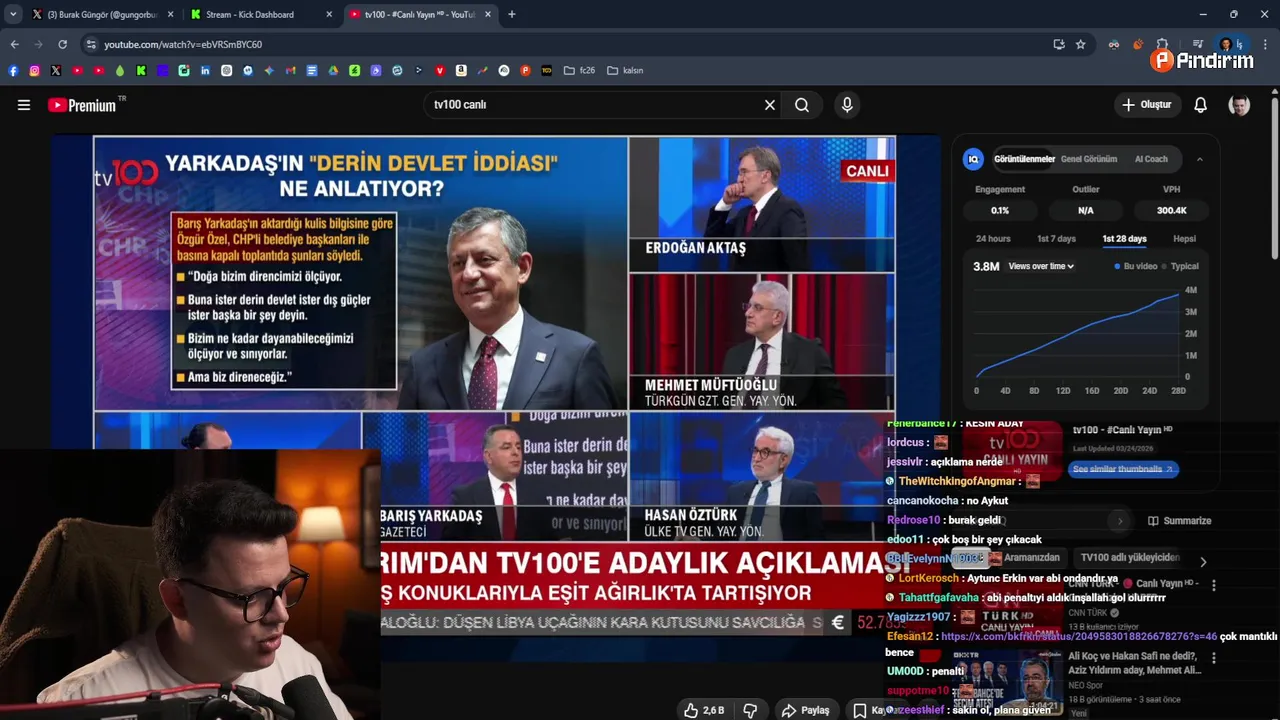Select the Aramanızdan filter chip
The width and height of the screenshot is (1280, 720).
point(1032,558)
